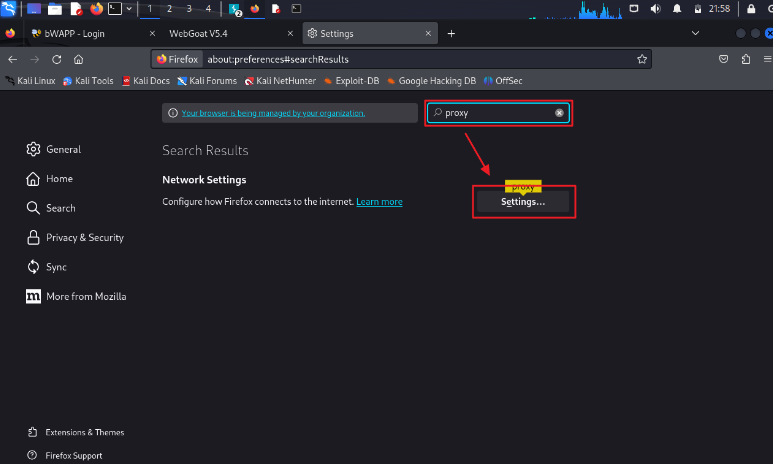
Task: Open the Google Hacking DB bookmark
Action: tap(431, 81)
